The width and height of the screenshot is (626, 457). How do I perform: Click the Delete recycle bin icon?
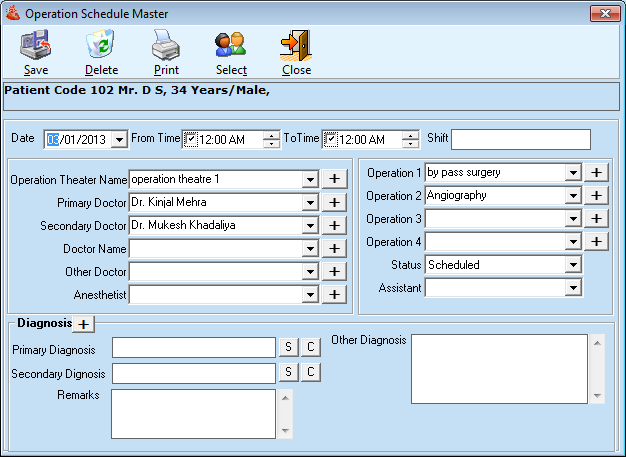click(x=101, y=46)
